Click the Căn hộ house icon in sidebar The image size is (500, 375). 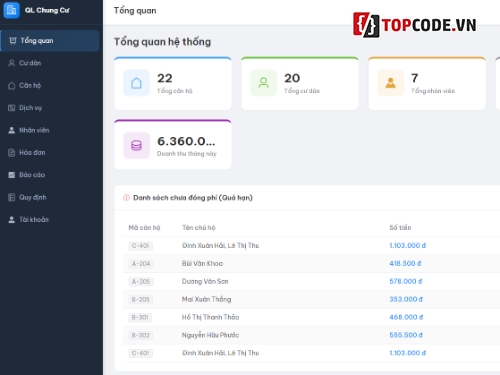12,85
